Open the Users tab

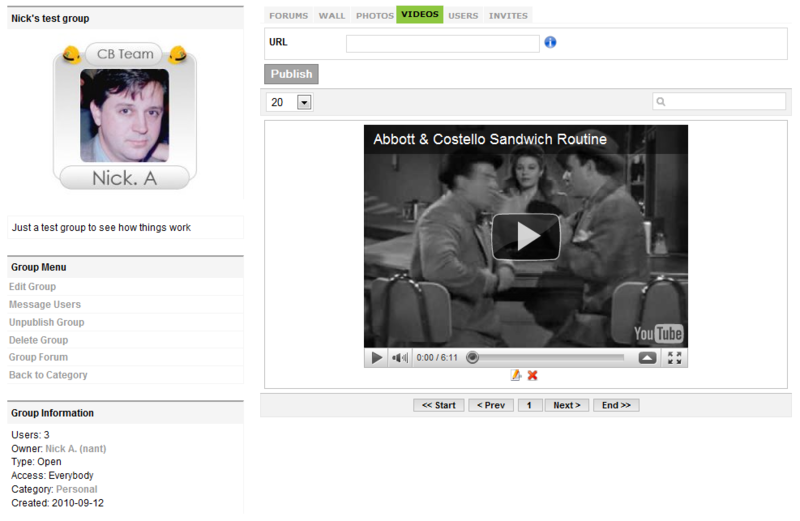click(463, 16)
